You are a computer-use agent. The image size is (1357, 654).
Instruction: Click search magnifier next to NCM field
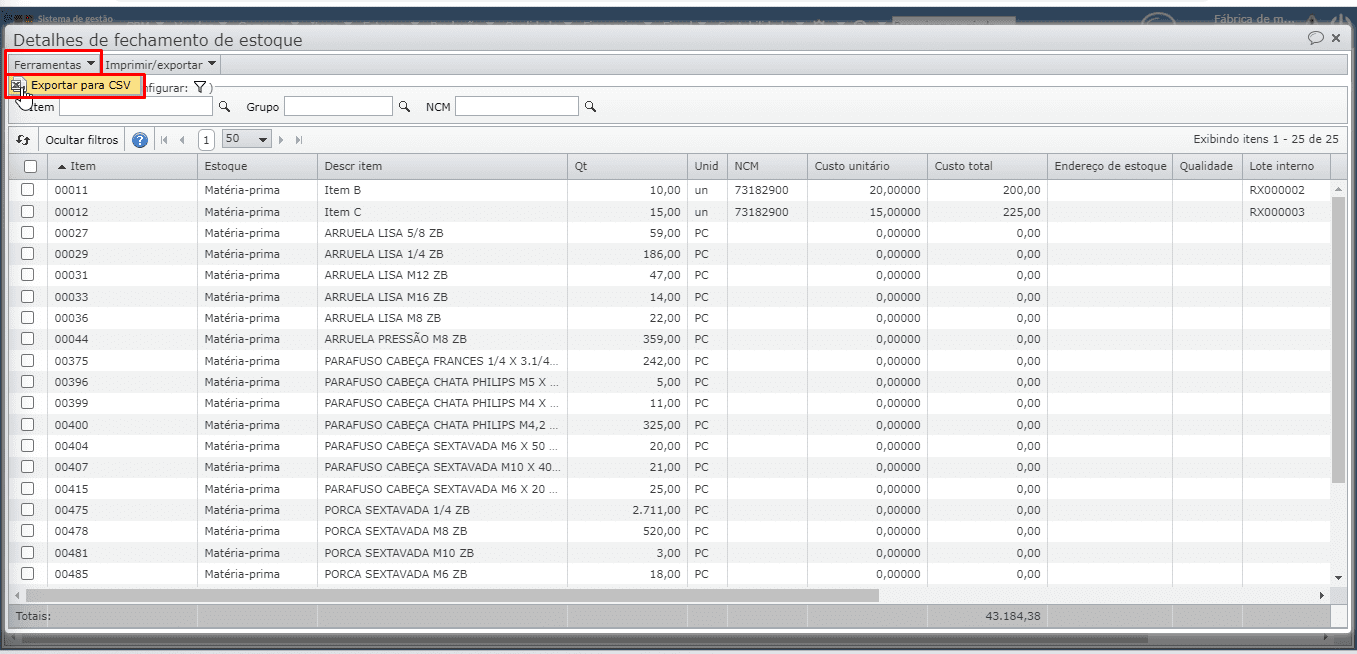590,106
